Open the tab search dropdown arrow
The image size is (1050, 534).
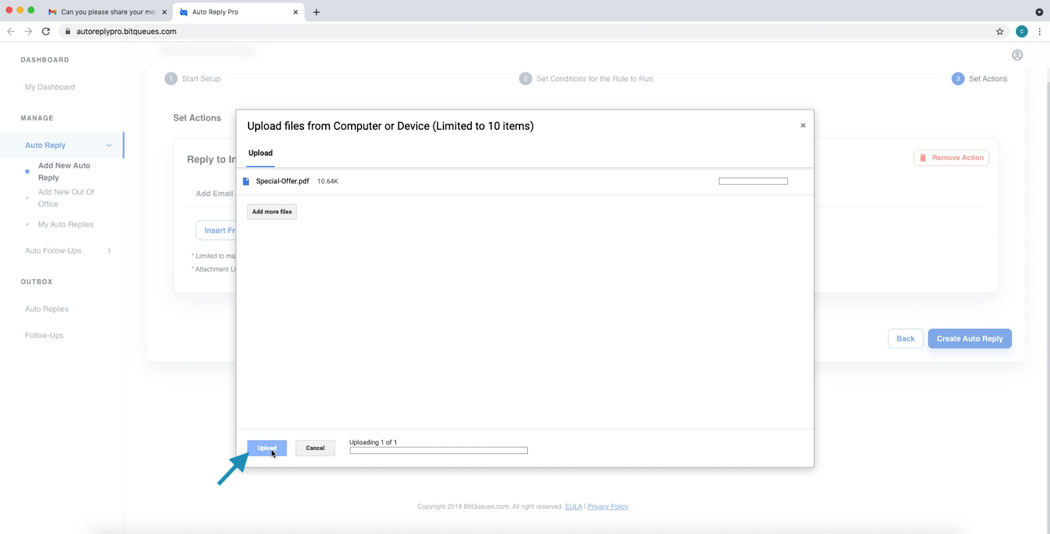tap(1039, 12)
